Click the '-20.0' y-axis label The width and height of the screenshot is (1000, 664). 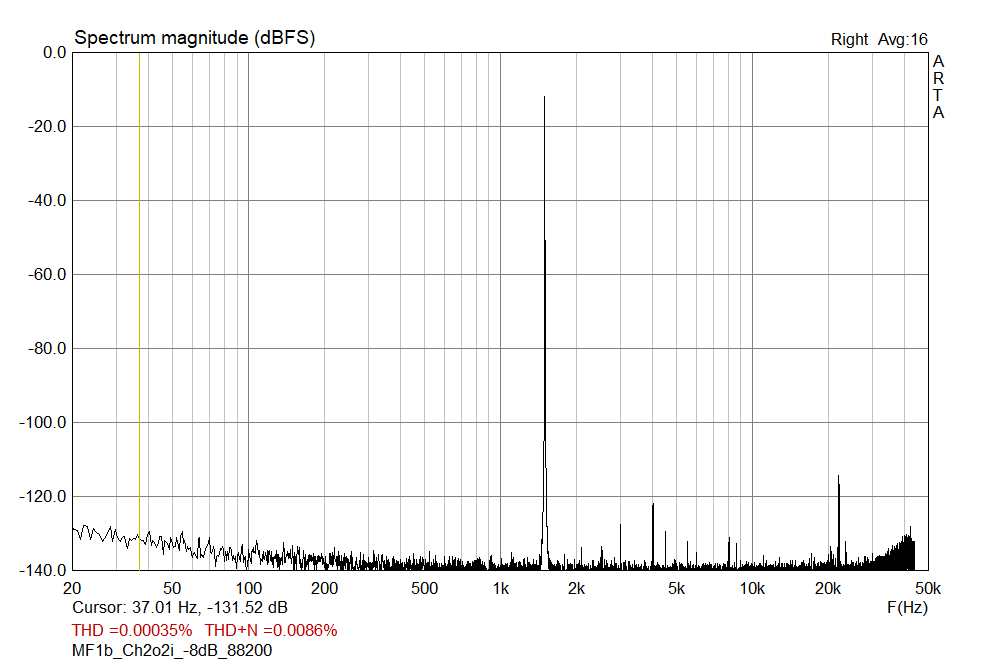tap(47, 127)
